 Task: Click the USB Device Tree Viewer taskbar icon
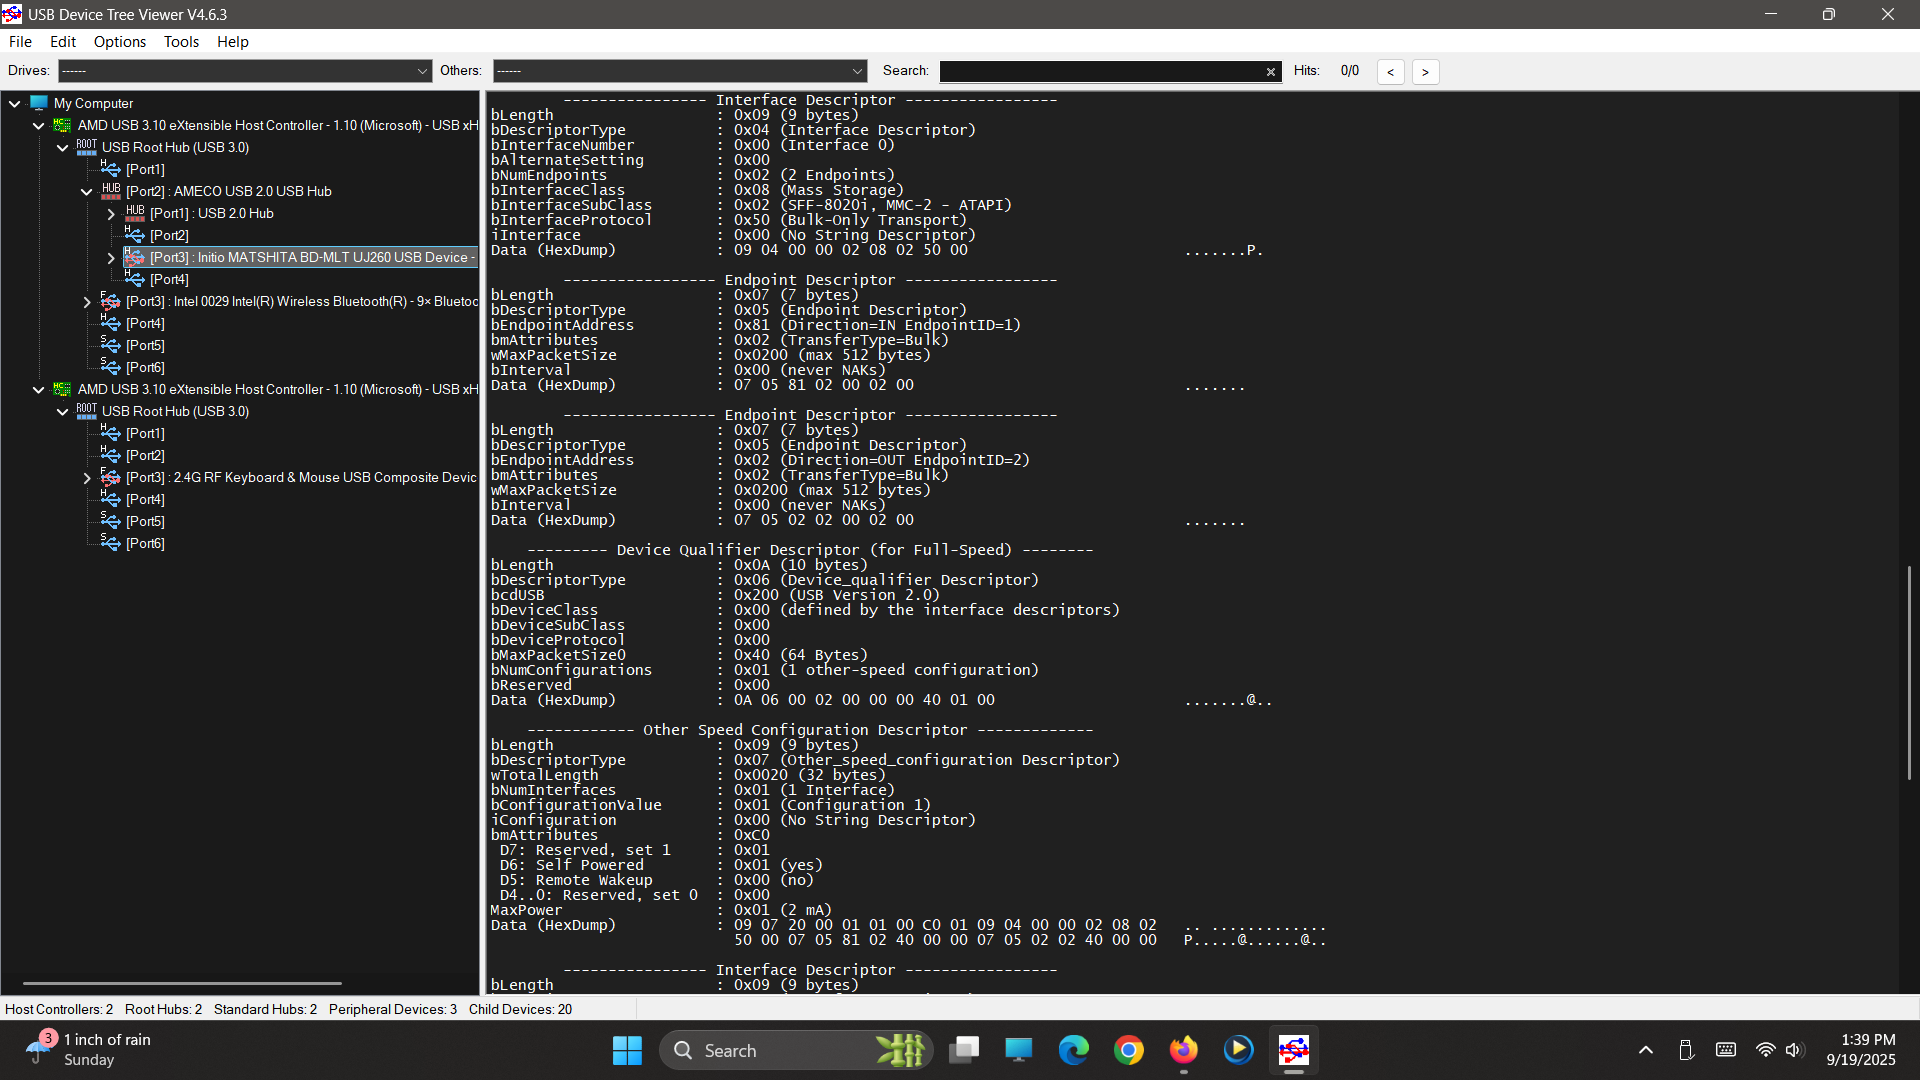(x=1294, y=1050)
